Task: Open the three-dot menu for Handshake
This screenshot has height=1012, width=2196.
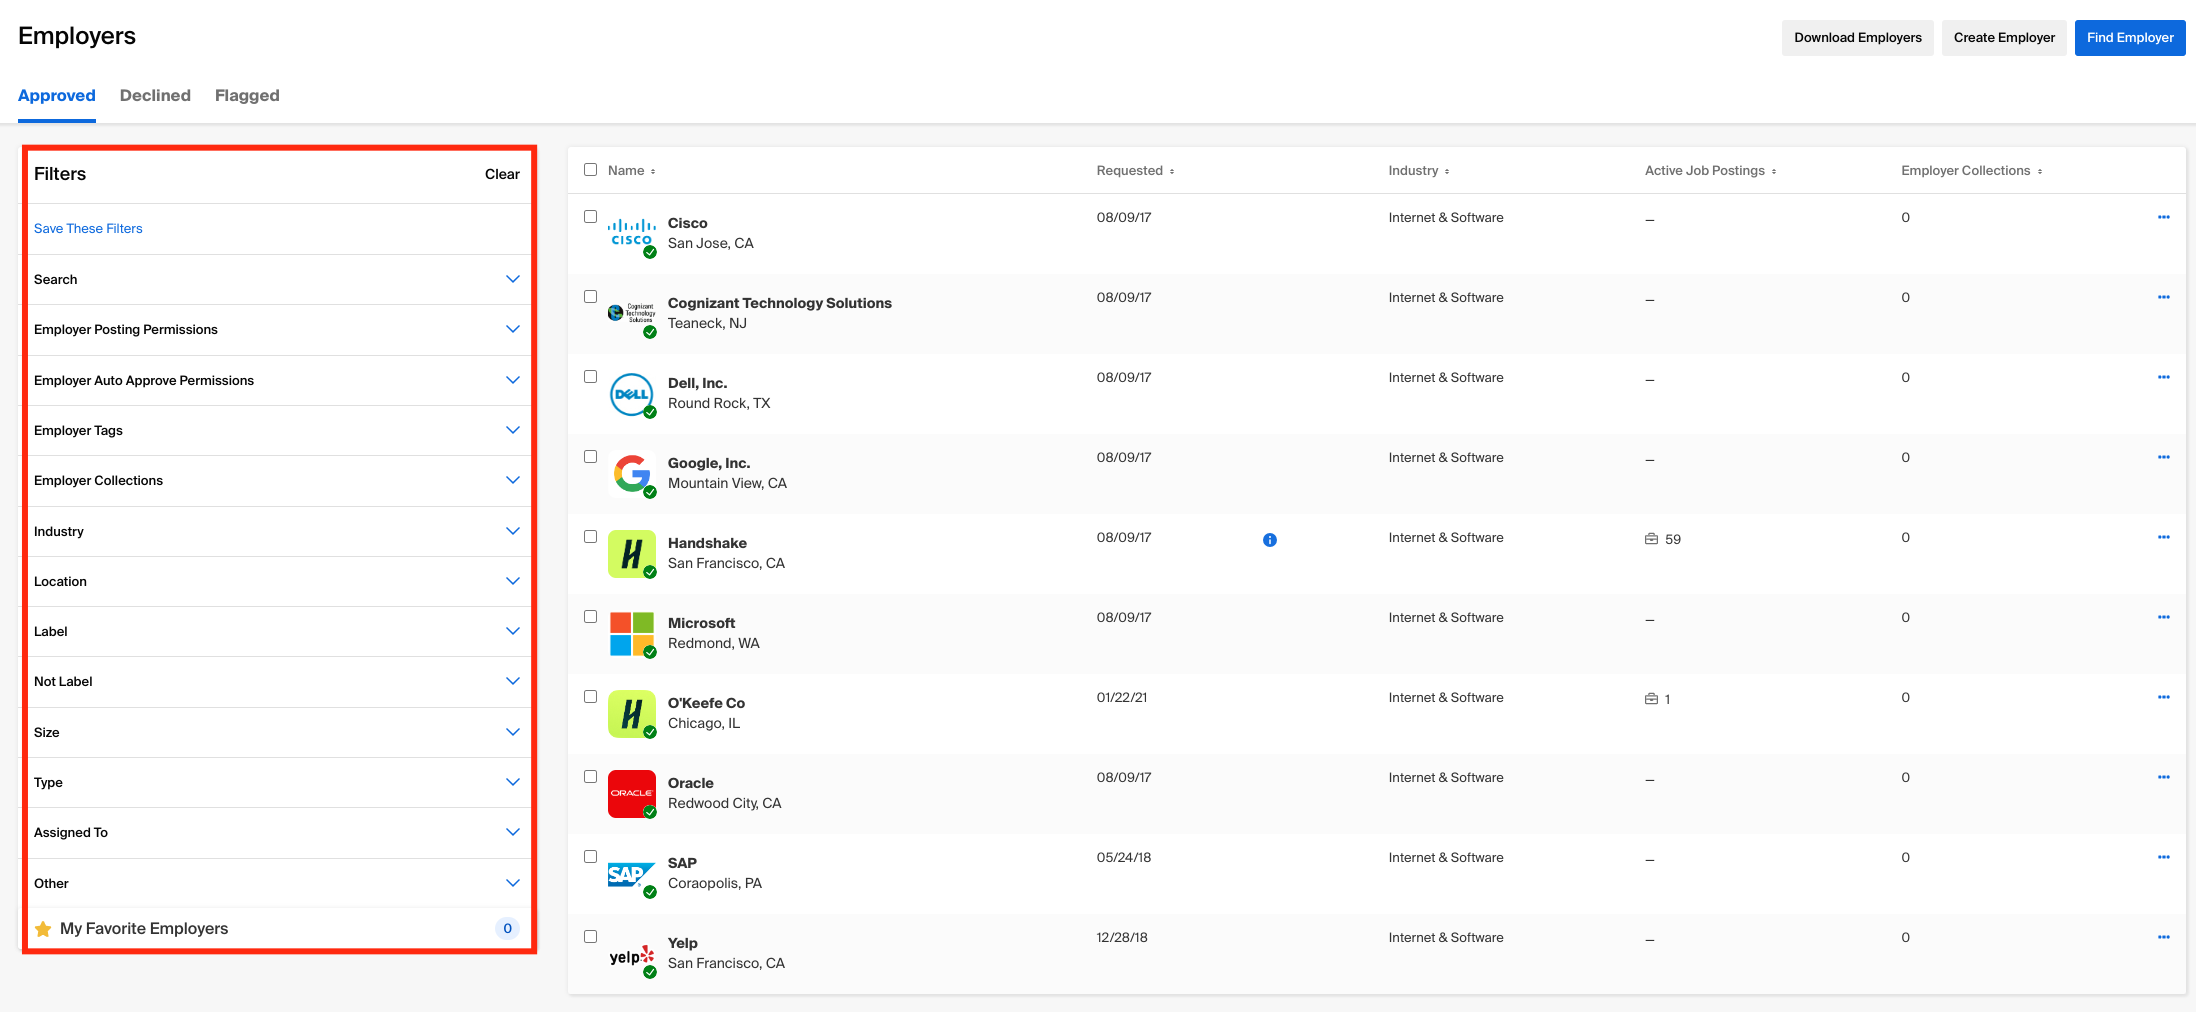Action: coord(2163,537)
